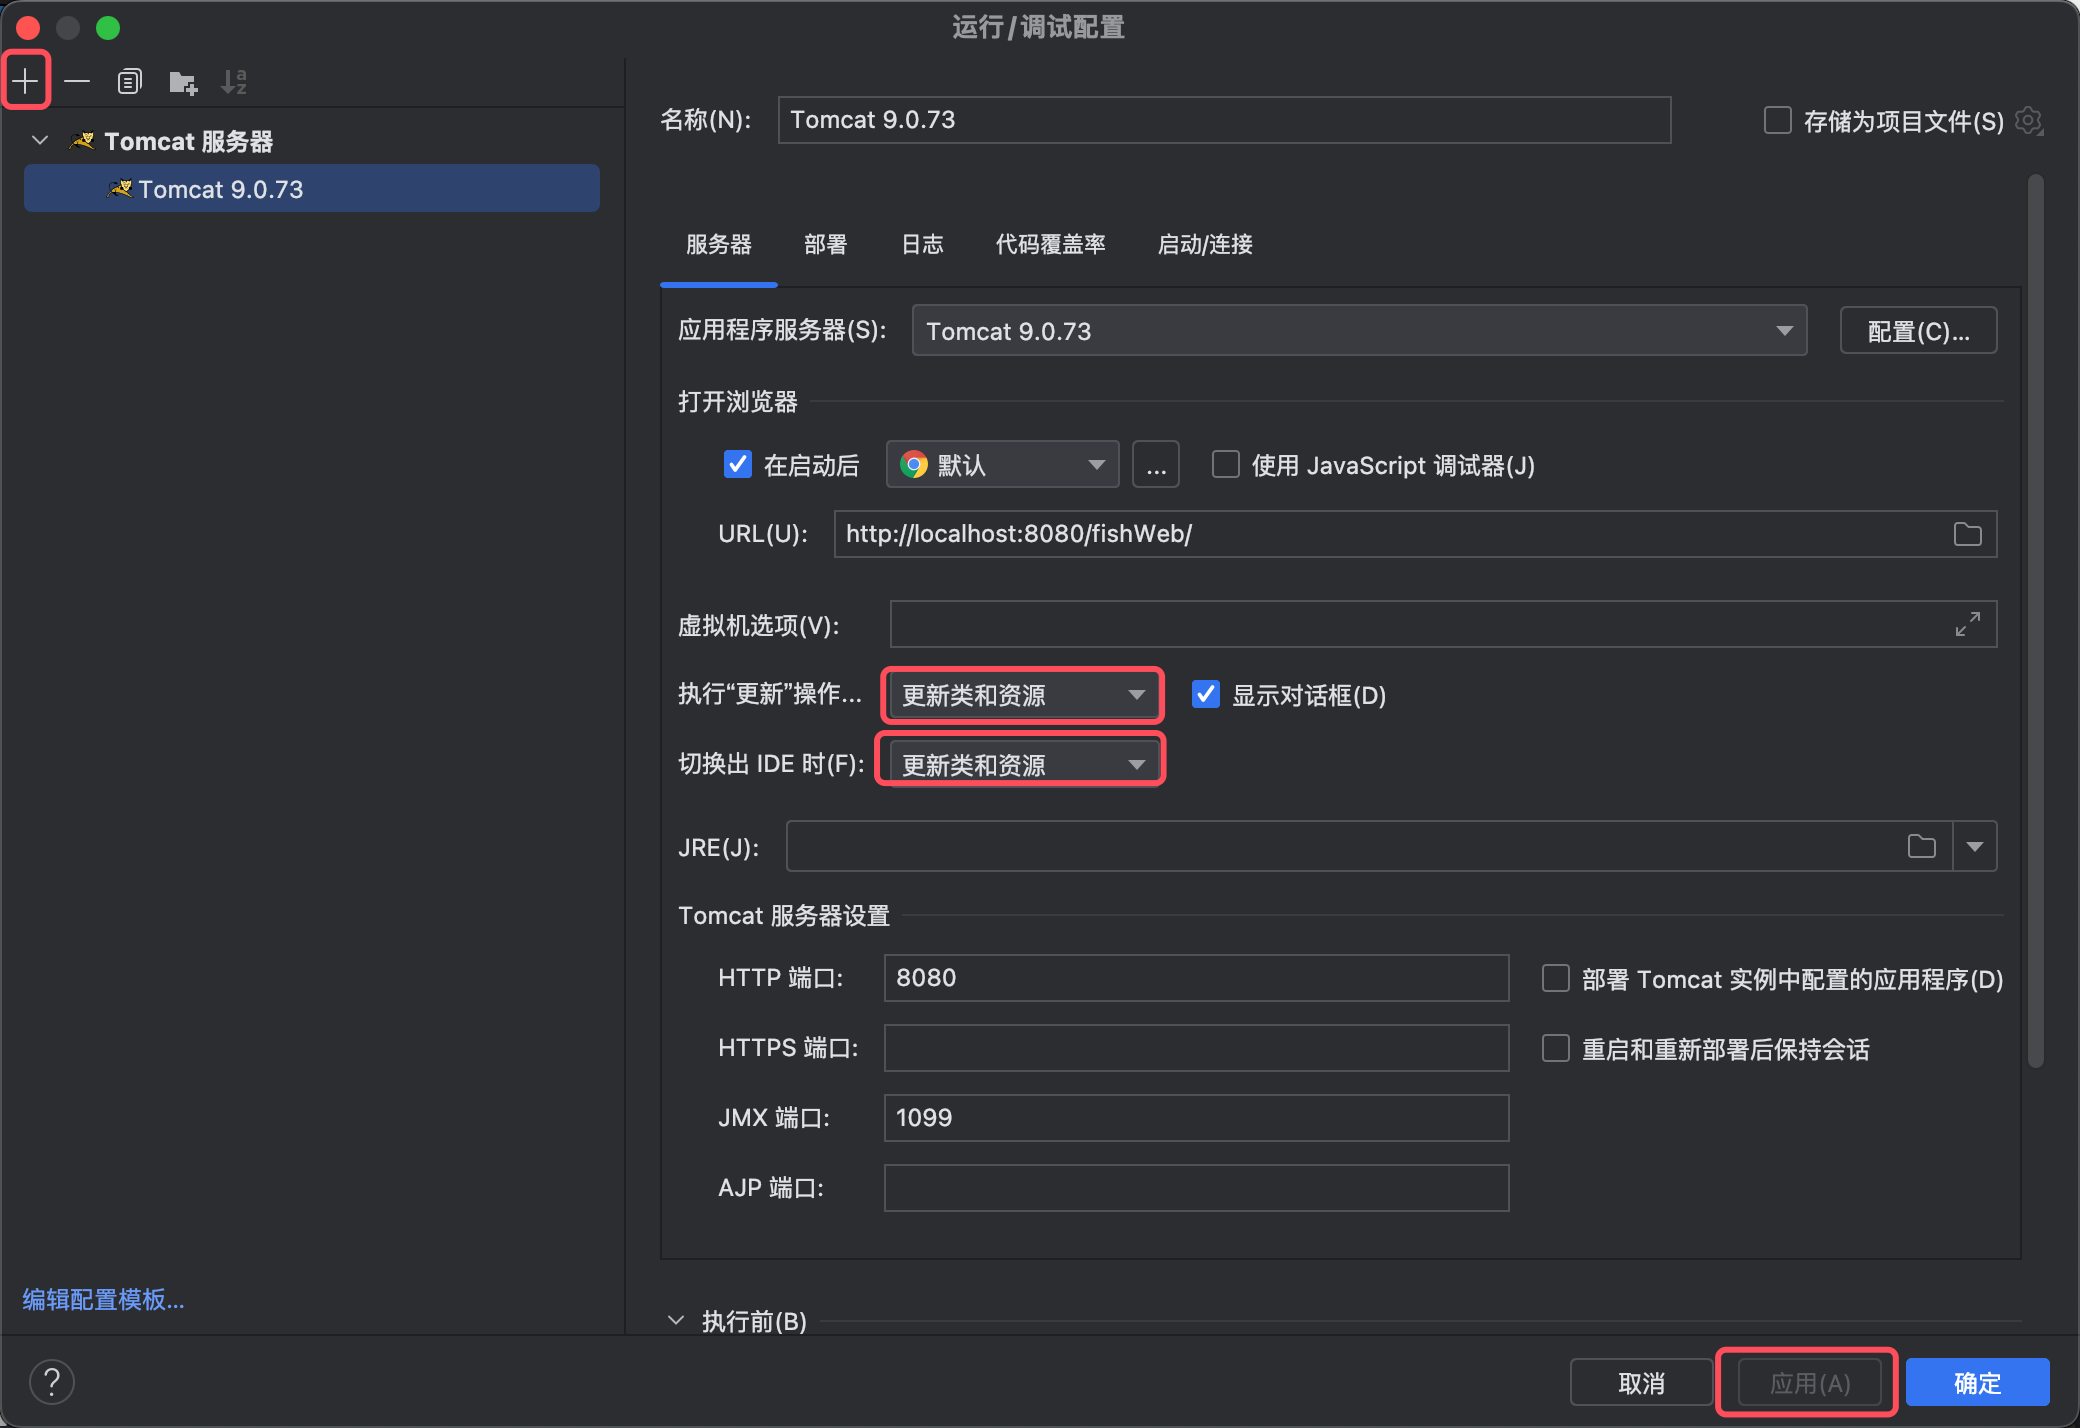Screen dimensions: 2080x1428
Task: Sort configurations alphabetically
Action: 234,81
